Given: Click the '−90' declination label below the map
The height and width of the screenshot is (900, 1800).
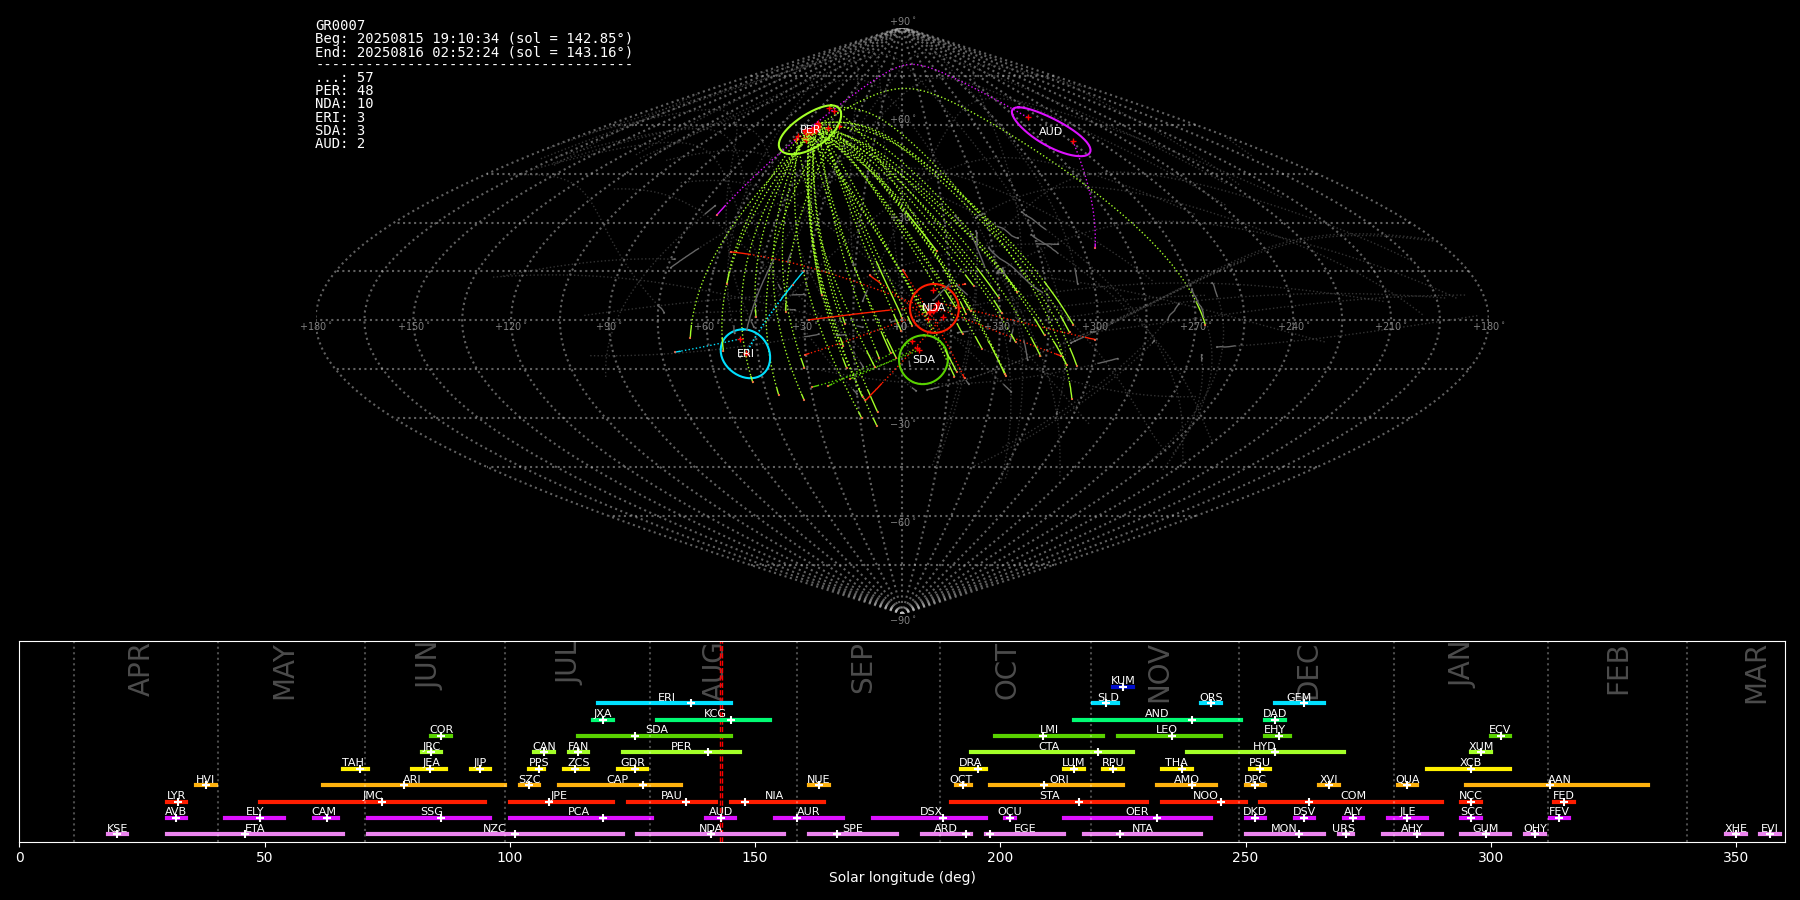Looking at the screenshot, I should 901,620.
